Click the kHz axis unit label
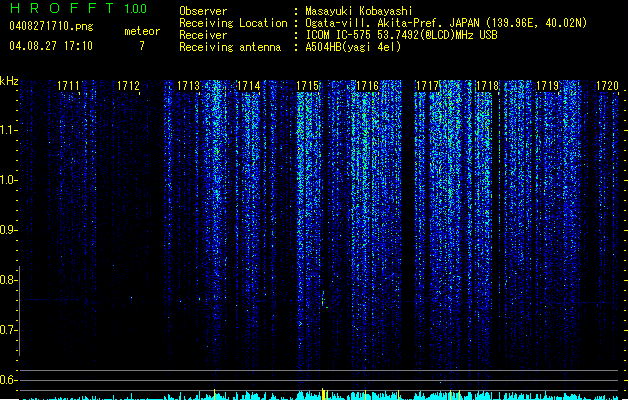The image size is (629, 400). (9, 81)
